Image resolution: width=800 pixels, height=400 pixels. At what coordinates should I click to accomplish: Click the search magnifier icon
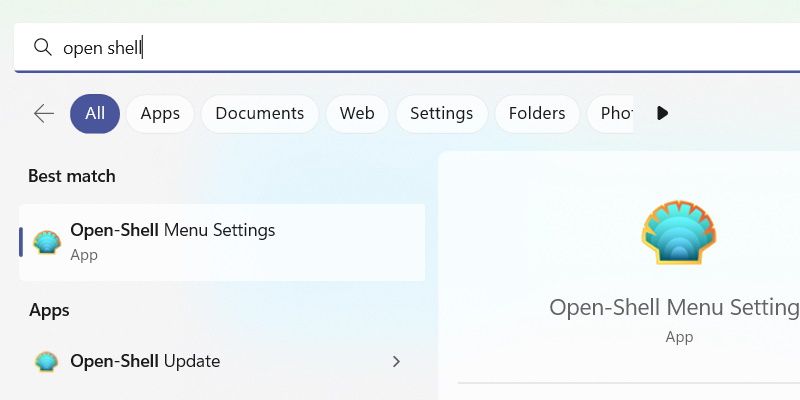(42, 47)
